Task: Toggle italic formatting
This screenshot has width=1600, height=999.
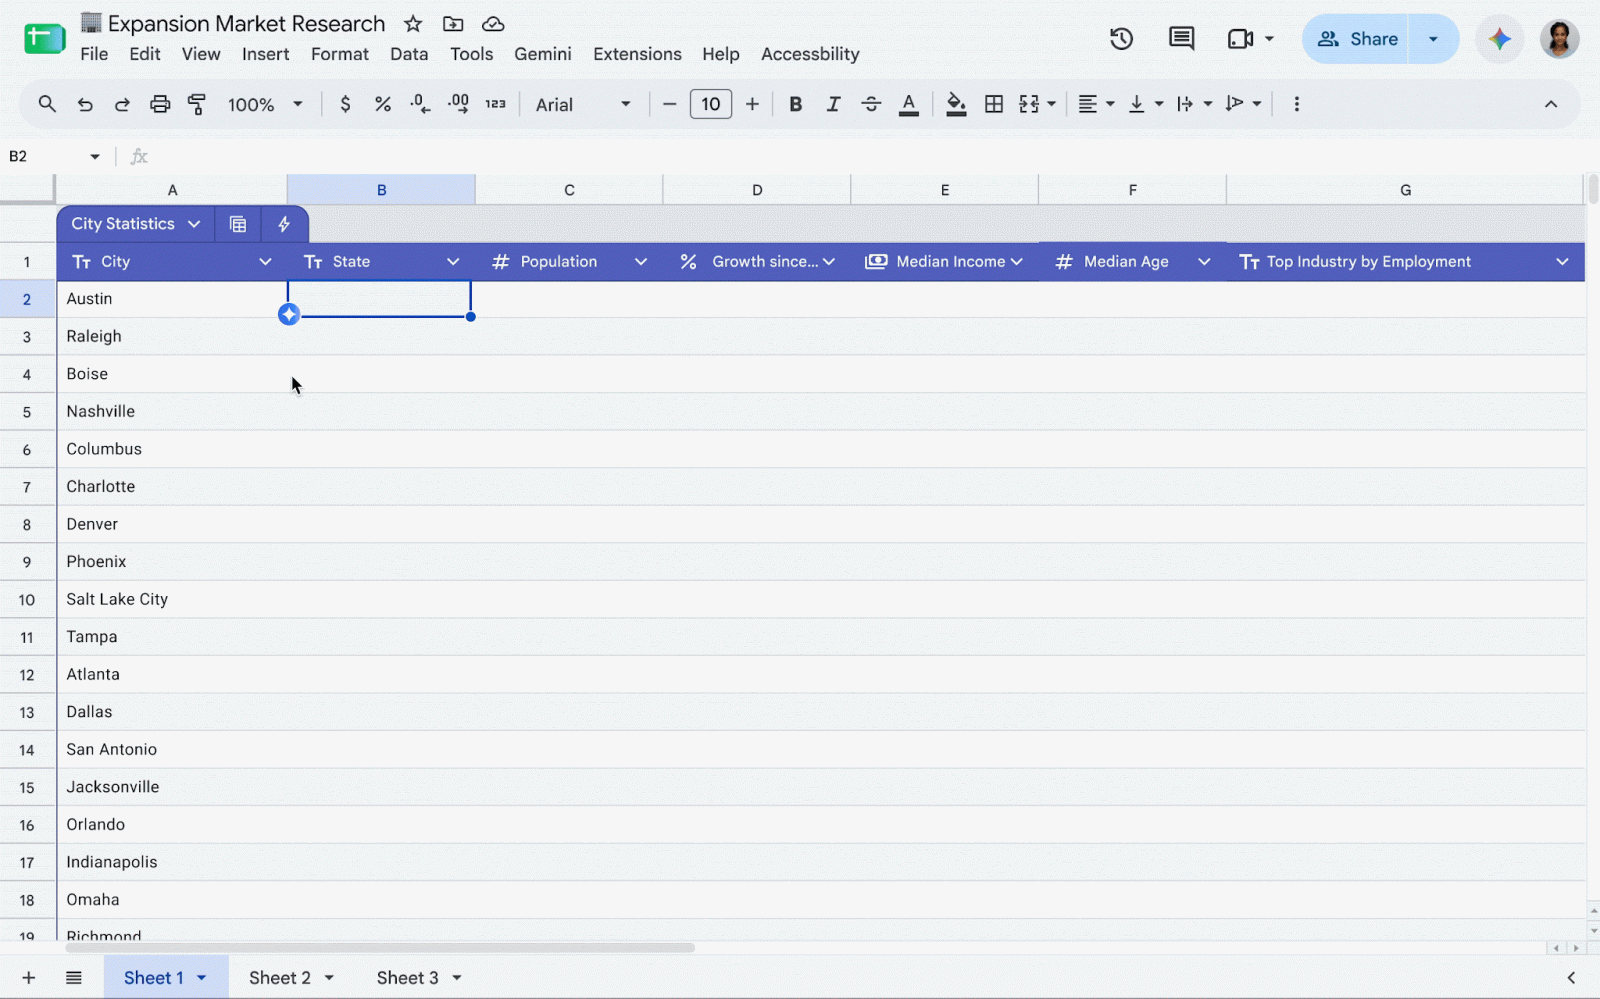Action: point(832,104)
